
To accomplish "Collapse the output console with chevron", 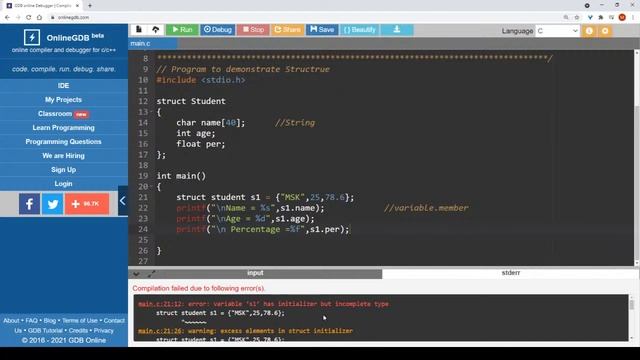I will click(x=136, y=273).
